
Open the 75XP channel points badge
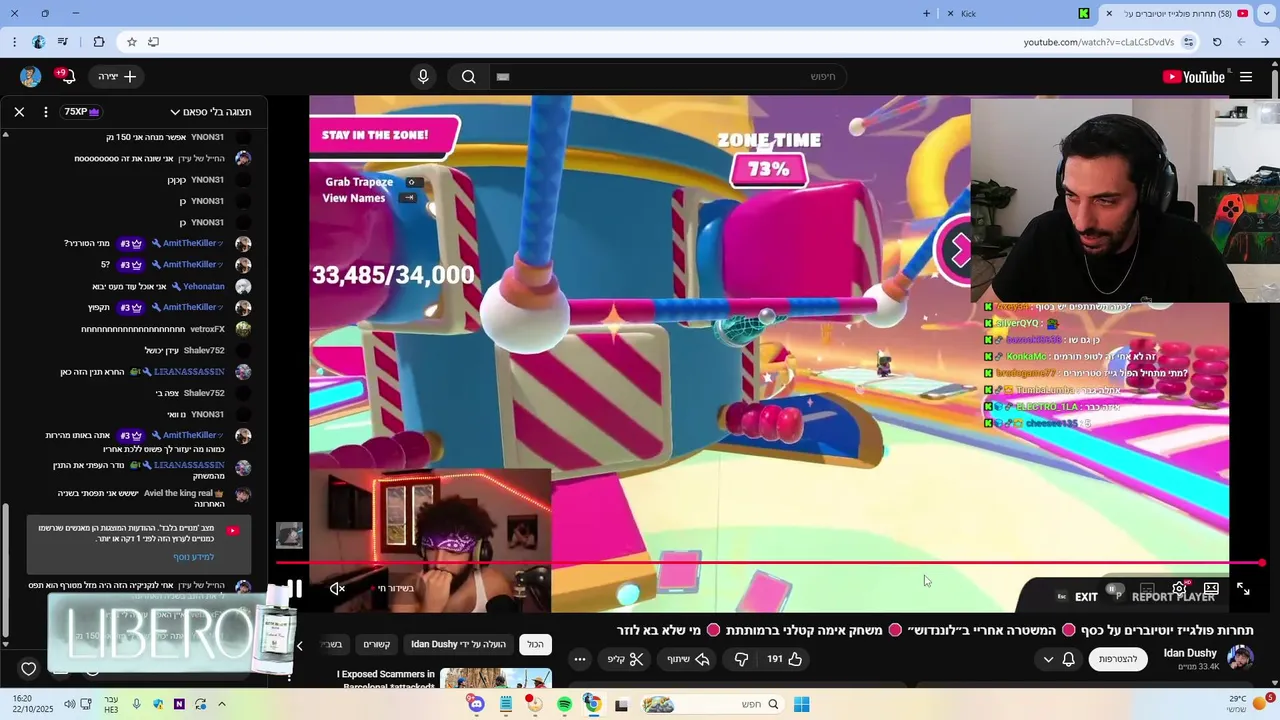click(82, 112)
